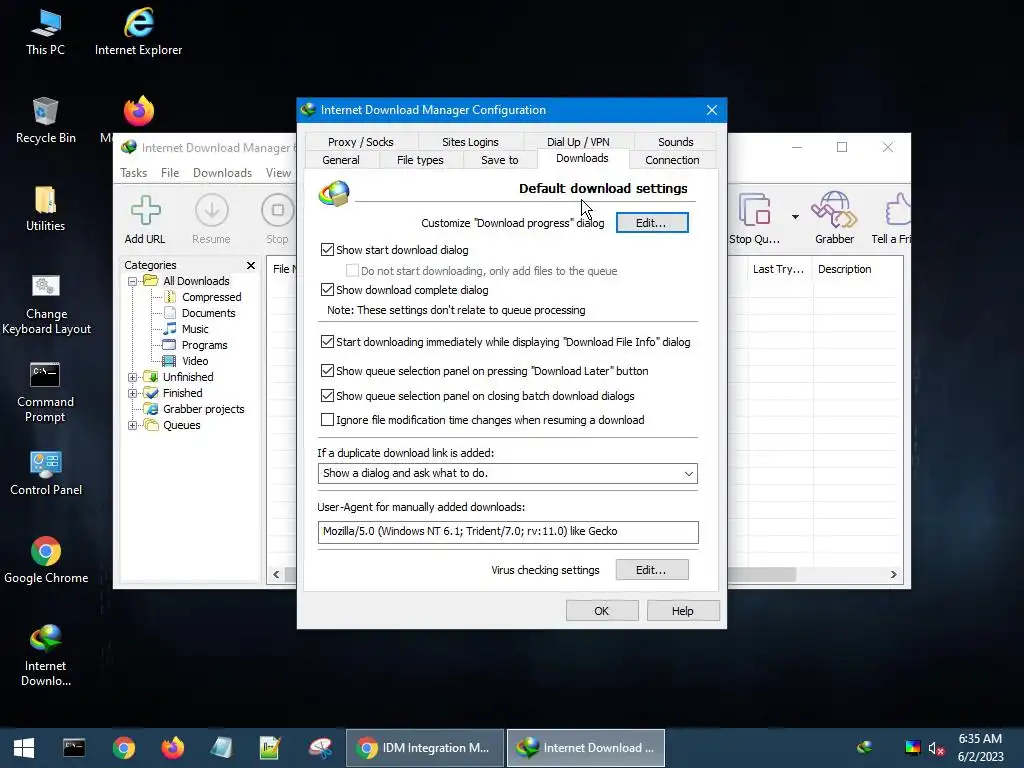Select Internet Explorer desktop icon
The width and height of the screenshot is (1024, 768).
pyautogui.click(x=138, y=33)
